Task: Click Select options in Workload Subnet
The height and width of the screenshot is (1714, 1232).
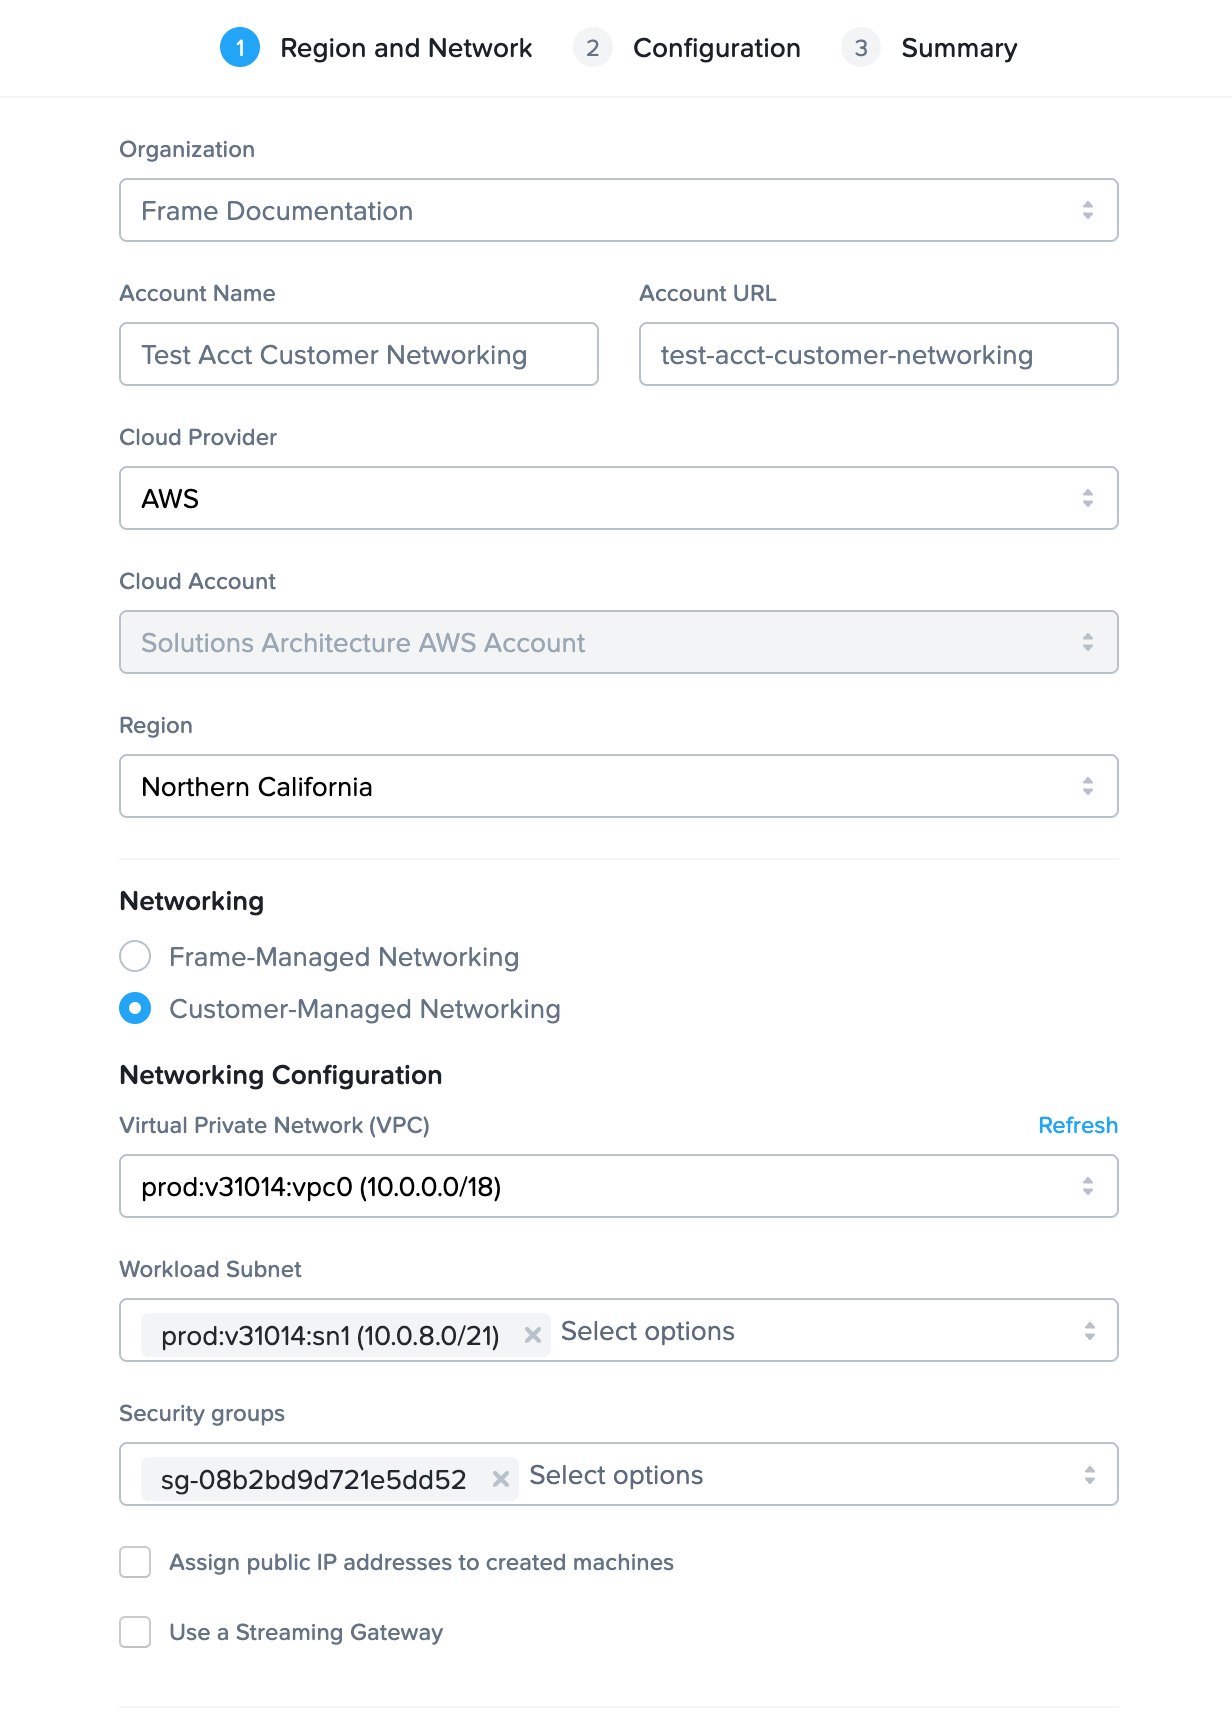Action: point(647,1330)
